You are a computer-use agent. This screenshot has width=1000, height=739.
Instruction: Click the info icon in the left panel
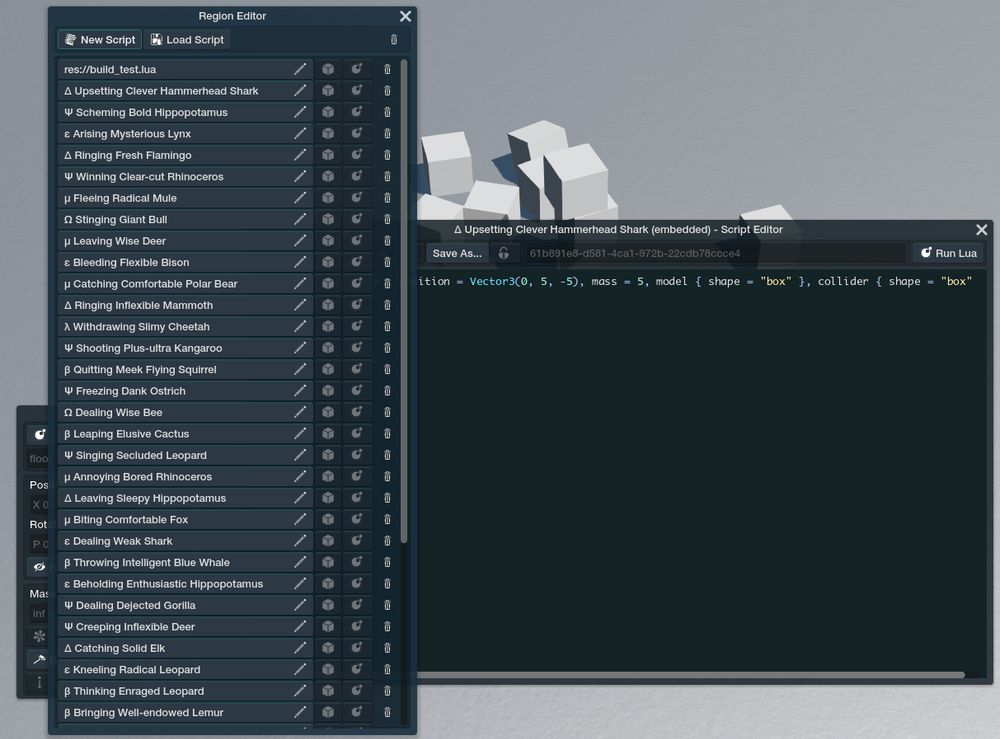(39, 682)
